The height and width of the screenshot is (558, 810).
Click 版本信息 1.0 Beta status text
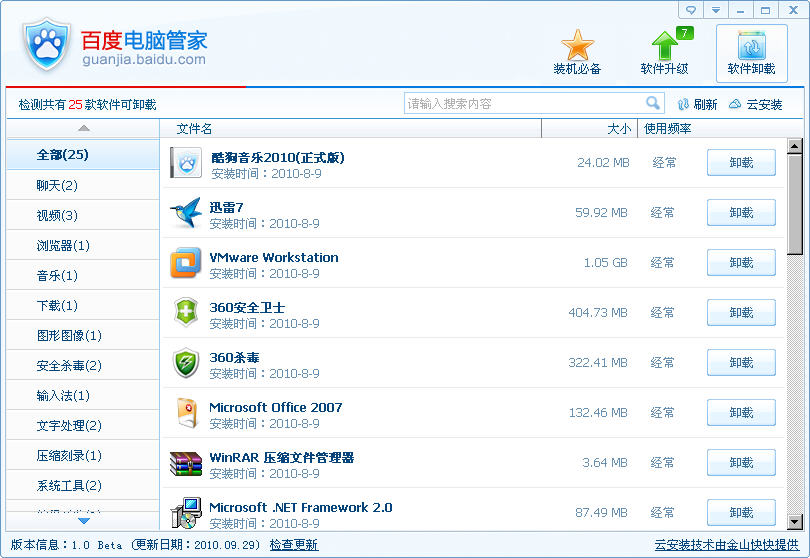66,545
